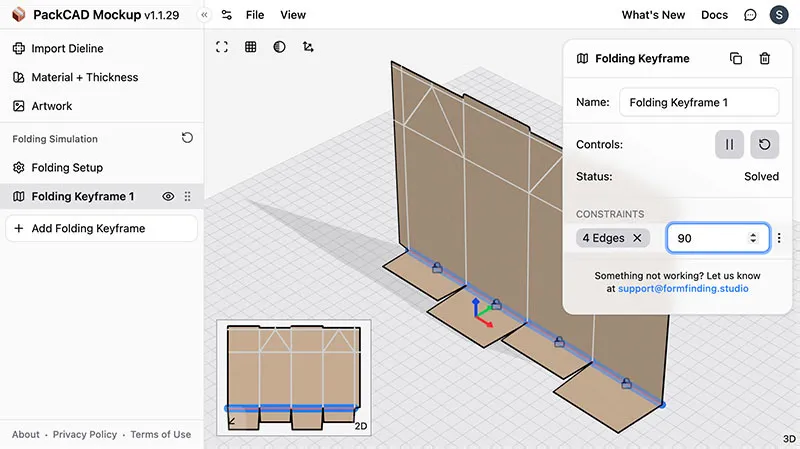Click the lock icon on the leftmost flap

pyautogui.click(x=437, y=267)
